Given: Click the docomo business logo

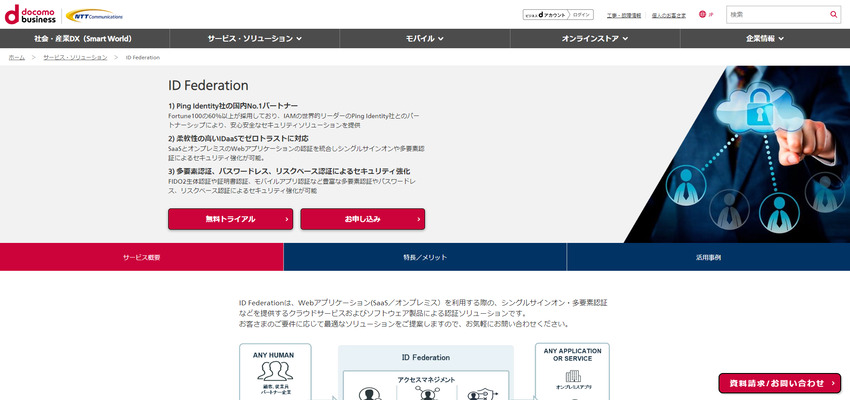Looking at the screenshot, I should click(30, 15).
